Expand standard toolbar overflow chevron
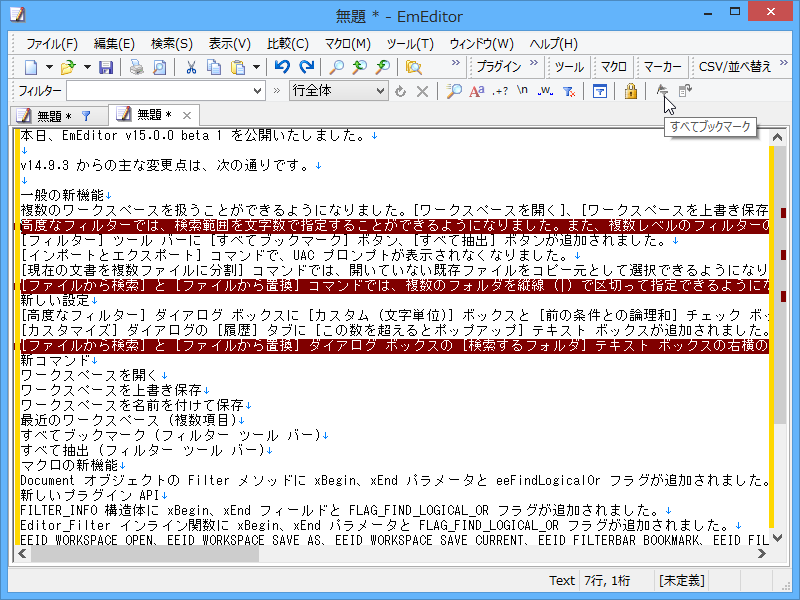The height and width of the screenshot is (600, 800). (456, 63)
